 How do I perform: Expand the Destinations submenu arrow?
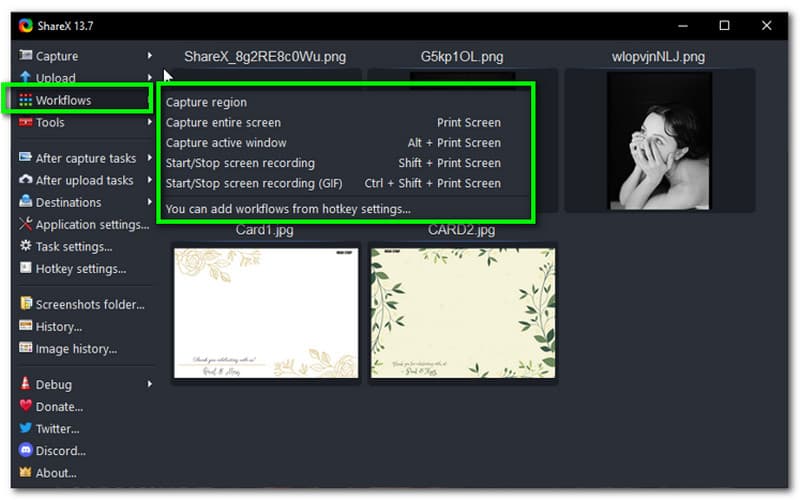coord(149,202)
